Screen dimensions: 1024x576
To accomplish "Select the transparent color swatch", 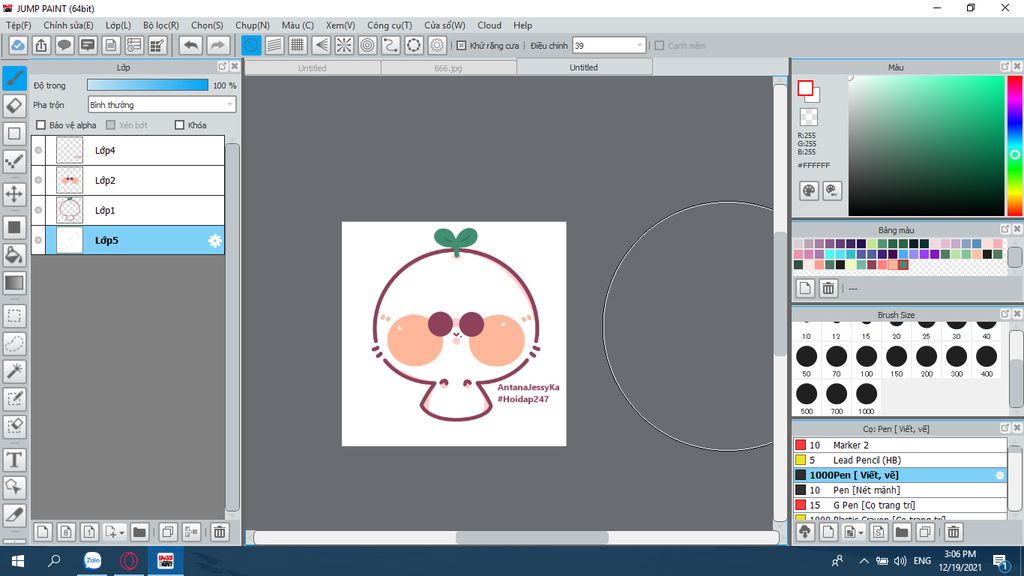I will [x=808, y=117].
